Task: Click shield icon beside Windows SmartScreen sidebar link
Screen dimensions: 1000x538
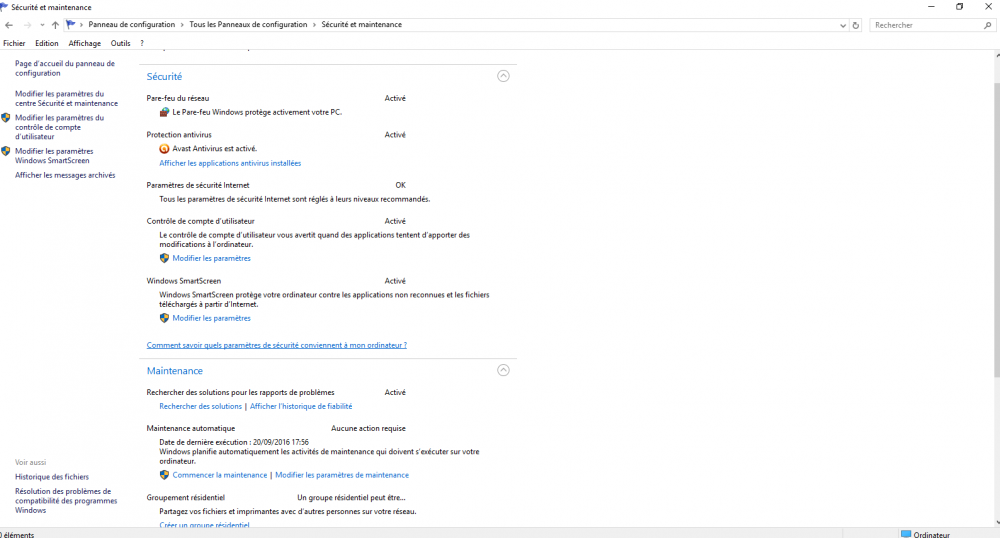Action: 6,151
